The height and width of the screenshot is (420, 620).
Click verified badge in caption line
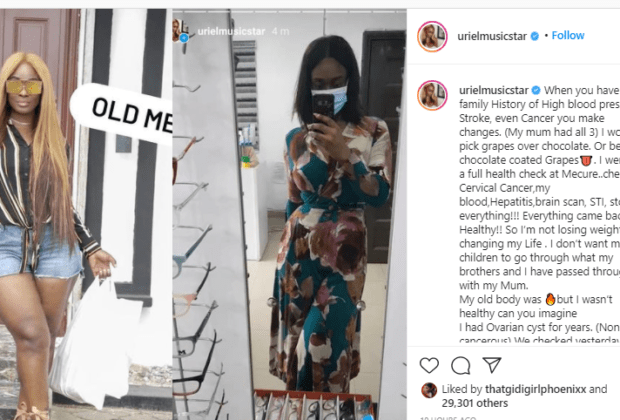point(536,90)
